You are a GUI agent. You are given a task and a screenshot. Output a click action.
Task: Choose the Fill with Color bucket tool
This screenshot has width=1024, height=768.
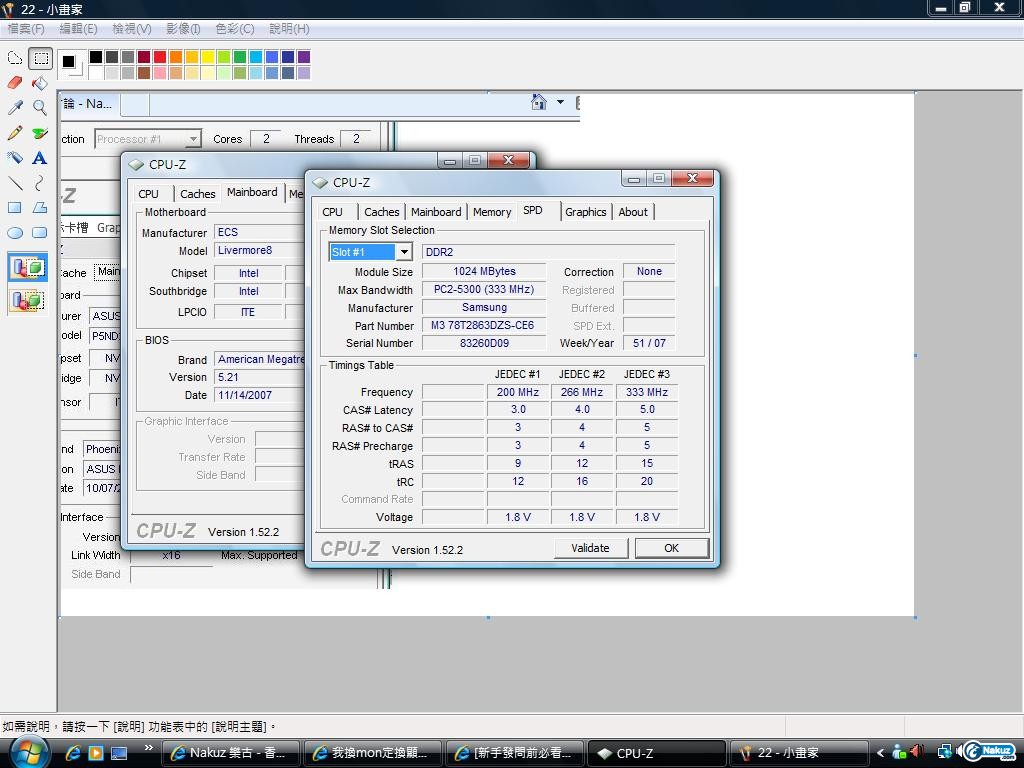(x=40, y=83)
